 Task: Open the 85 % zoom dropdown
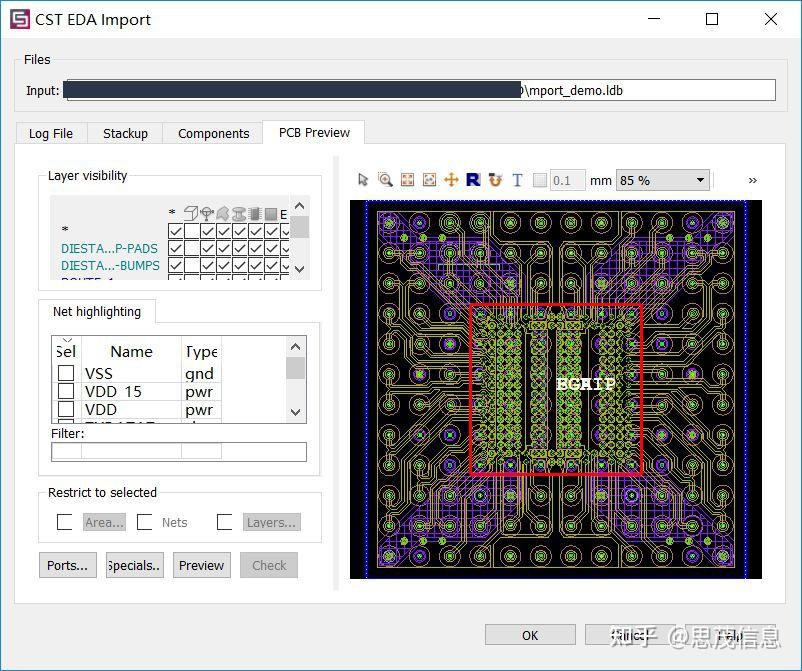[662, 180]
